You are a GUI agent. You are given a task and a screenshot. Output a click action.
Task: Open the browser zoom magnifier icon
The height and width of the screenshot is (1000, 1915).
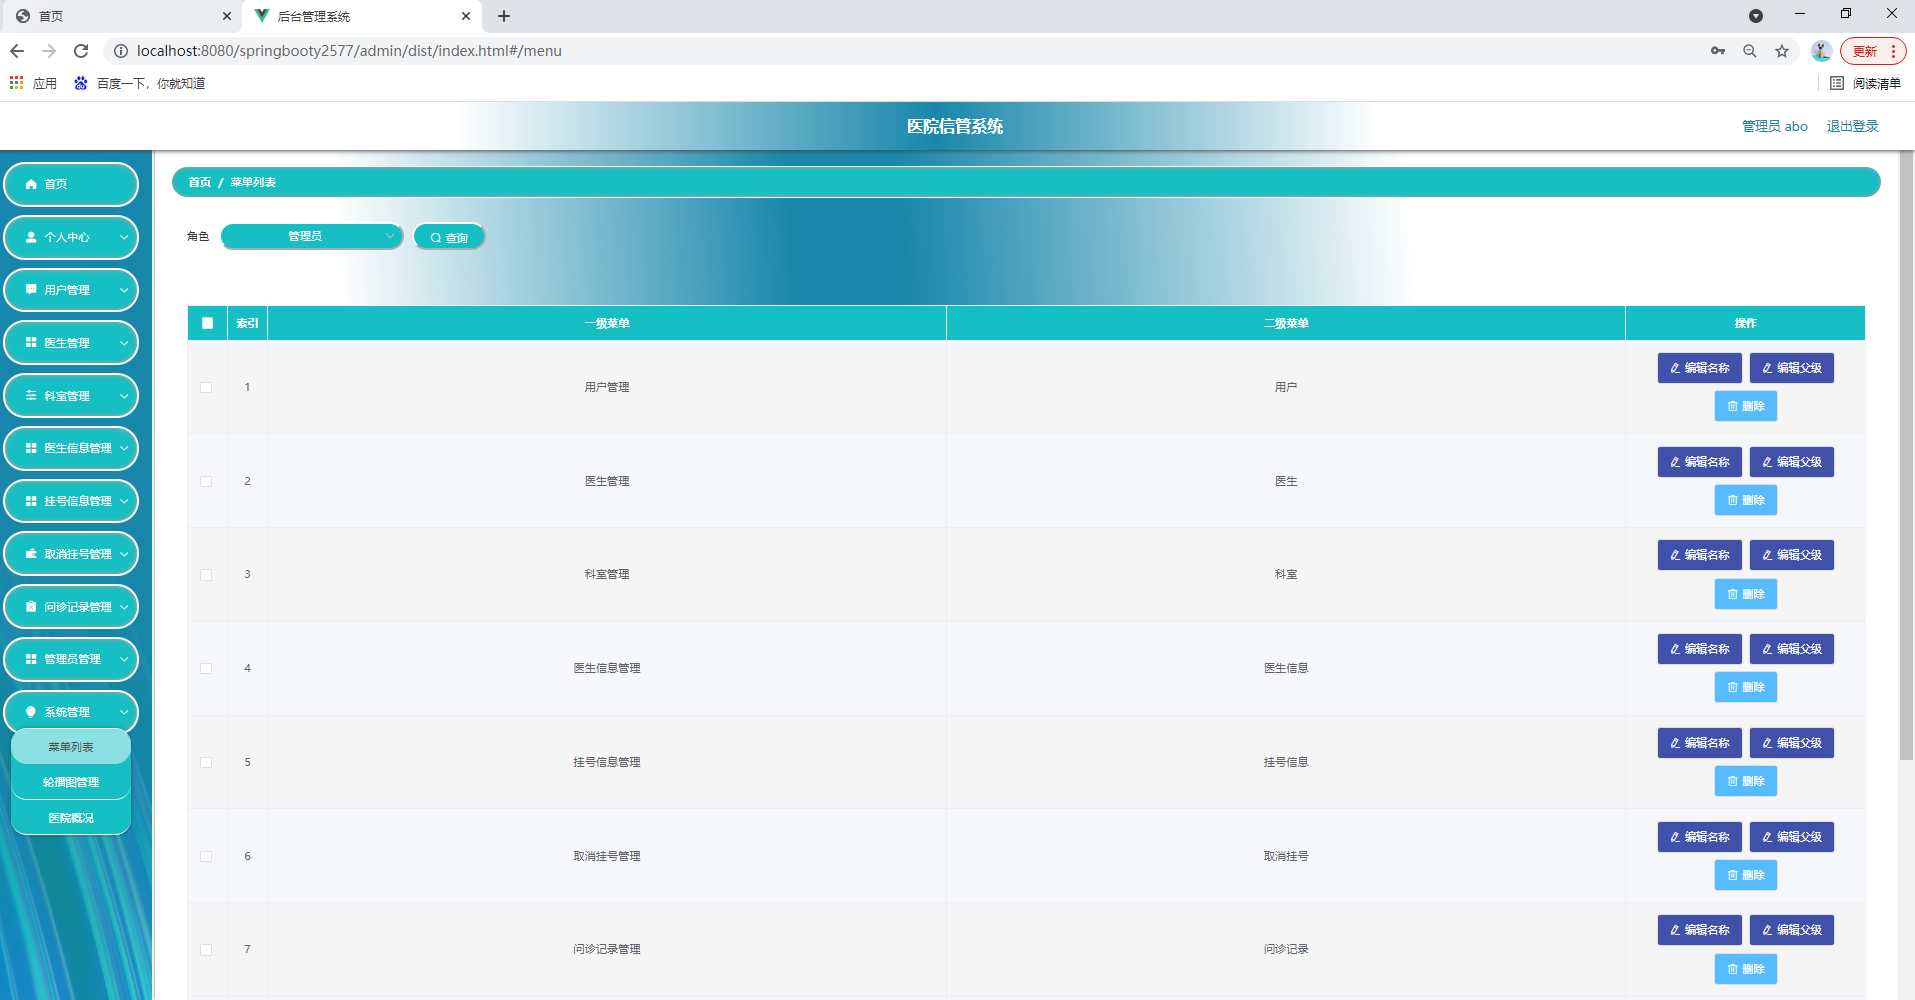[1750, 51]
